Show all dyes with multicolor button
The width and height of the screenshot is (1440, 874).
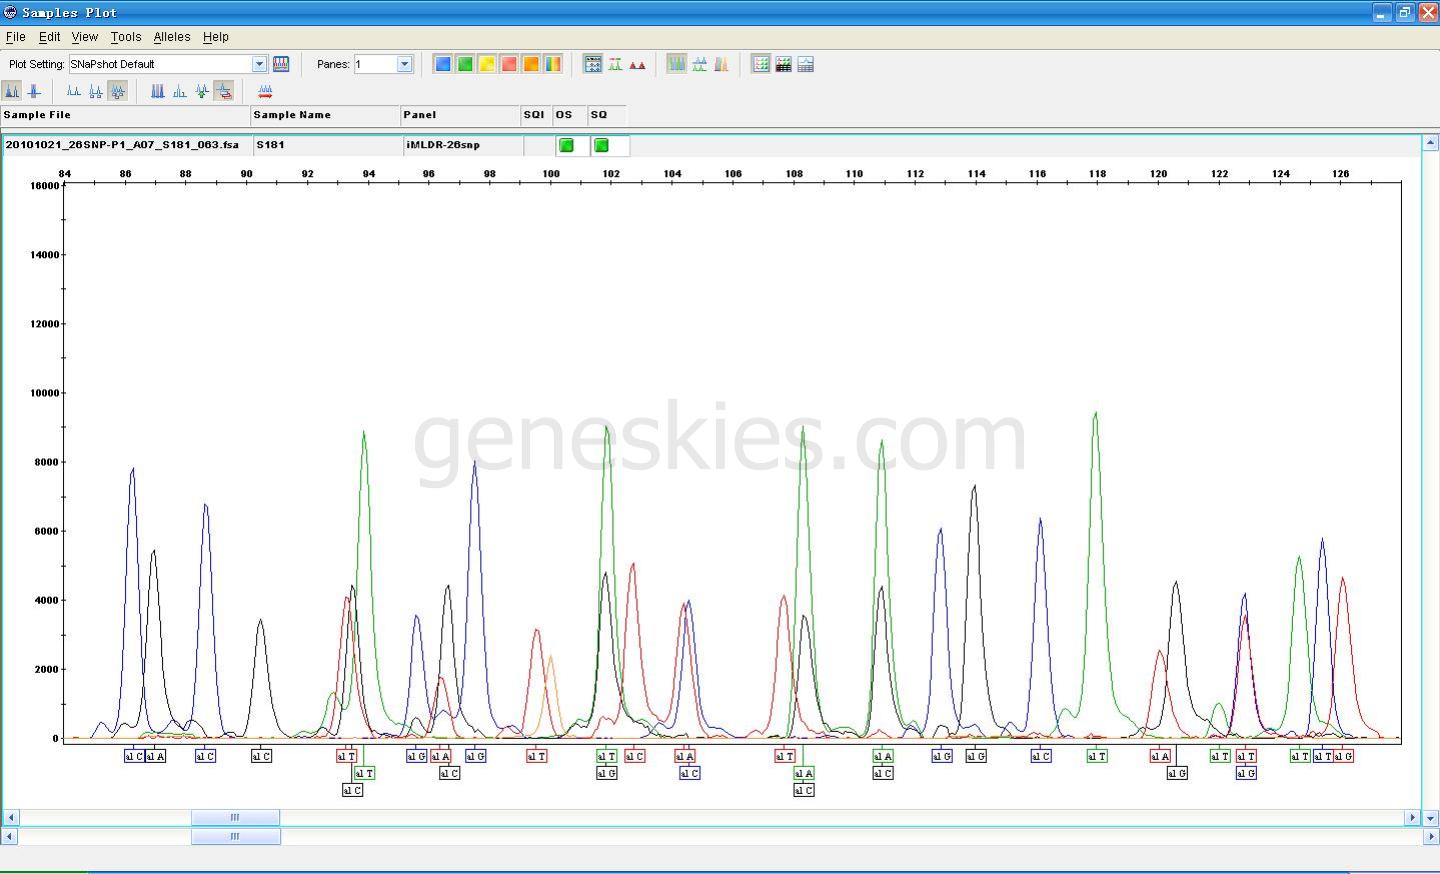(553, 64)
